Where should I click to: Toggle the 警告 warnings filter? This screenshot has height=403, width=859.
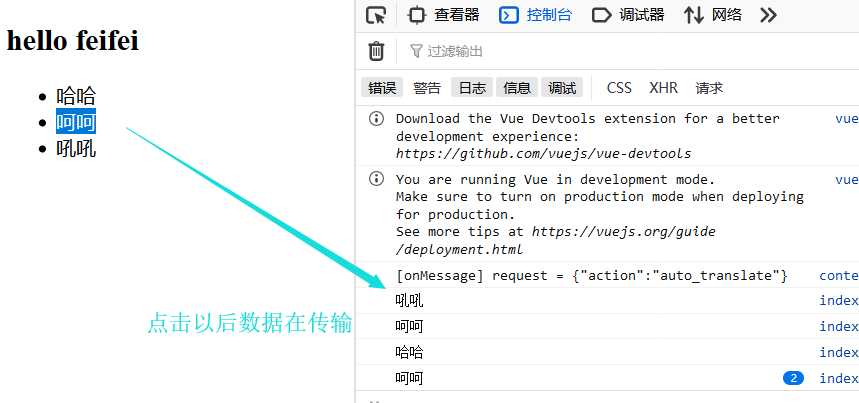click(x=427, y=88)
